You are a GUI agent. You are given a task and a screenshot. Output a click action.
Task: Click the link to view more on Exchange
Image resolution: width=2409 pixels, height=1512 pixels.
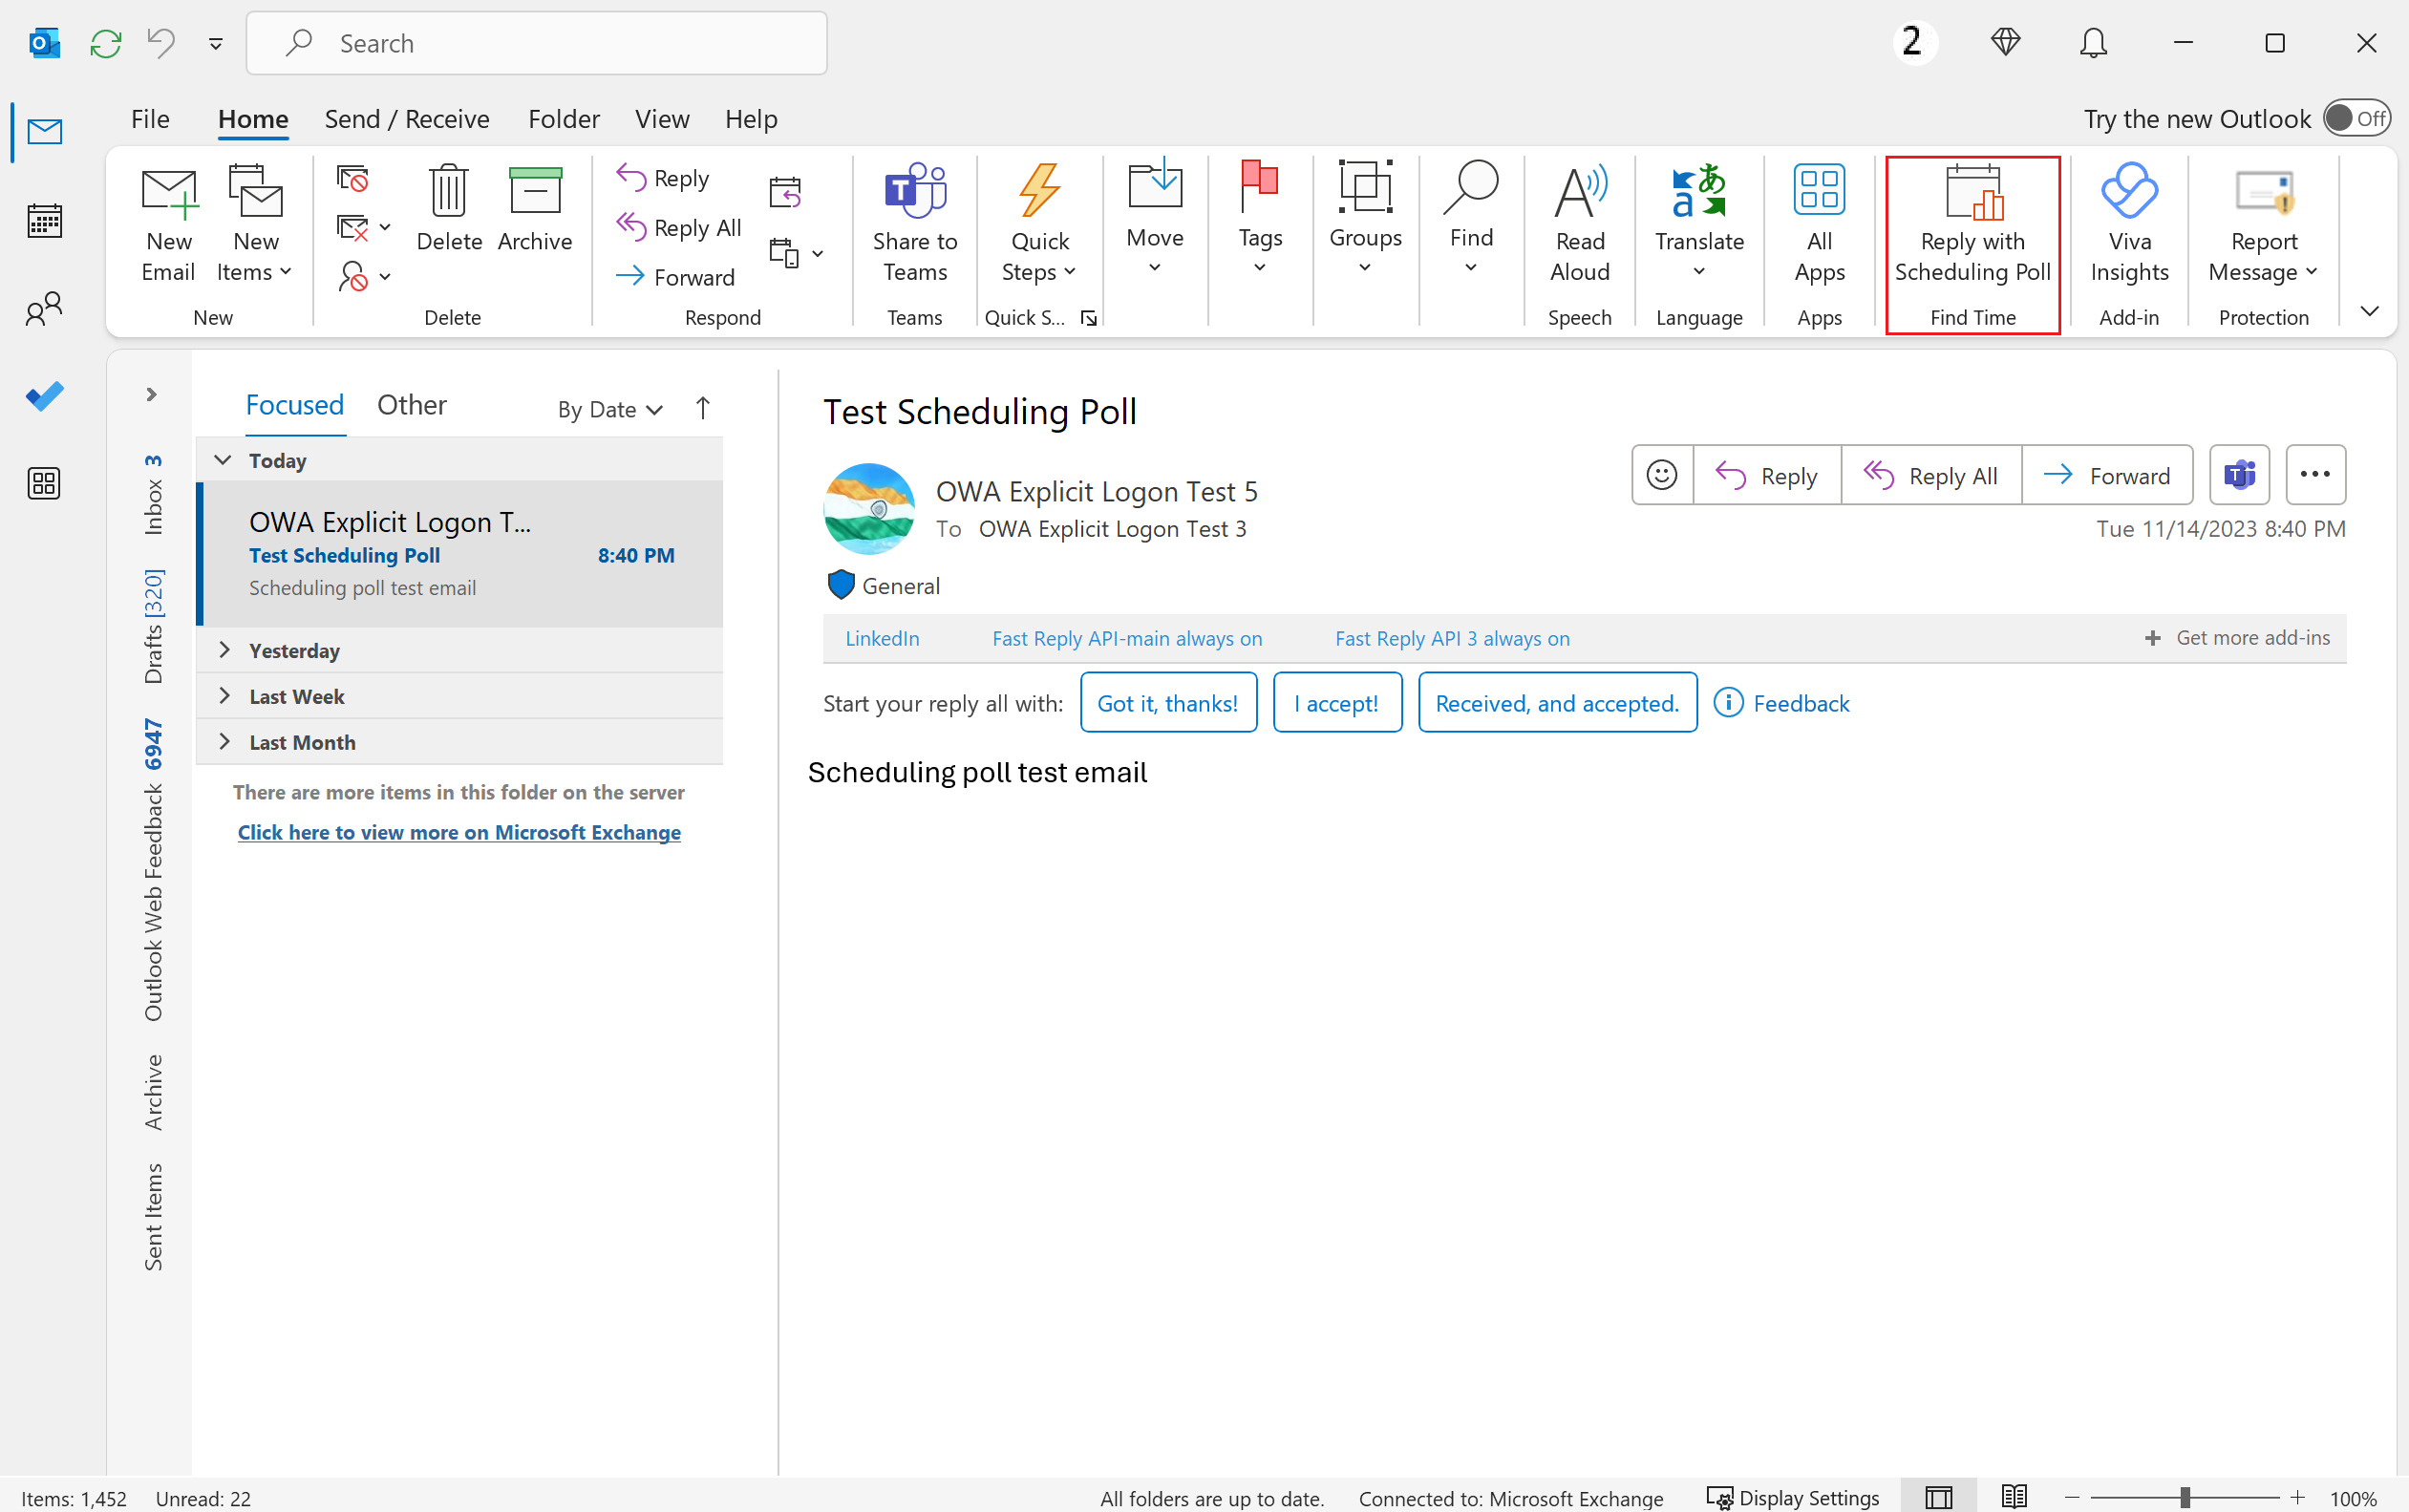(459, 831)
